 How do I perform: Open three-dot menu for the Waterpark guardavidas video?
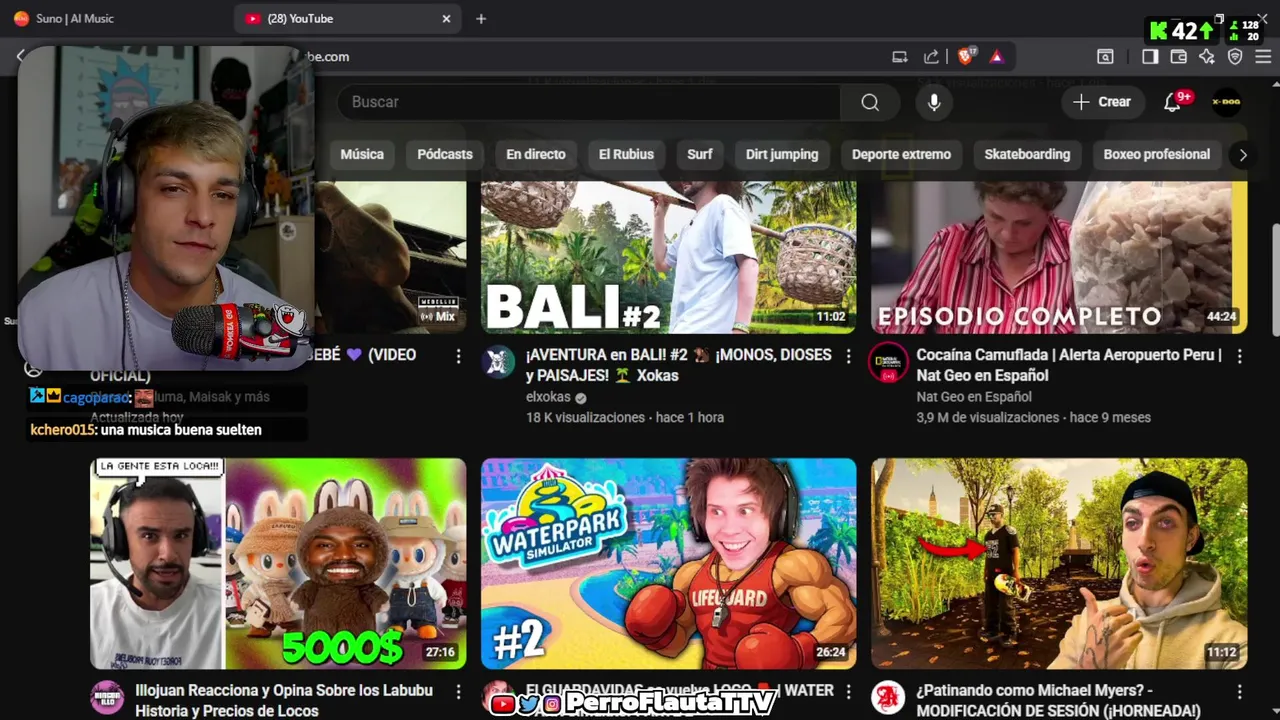pyautogui.click(x=848, y=692)
